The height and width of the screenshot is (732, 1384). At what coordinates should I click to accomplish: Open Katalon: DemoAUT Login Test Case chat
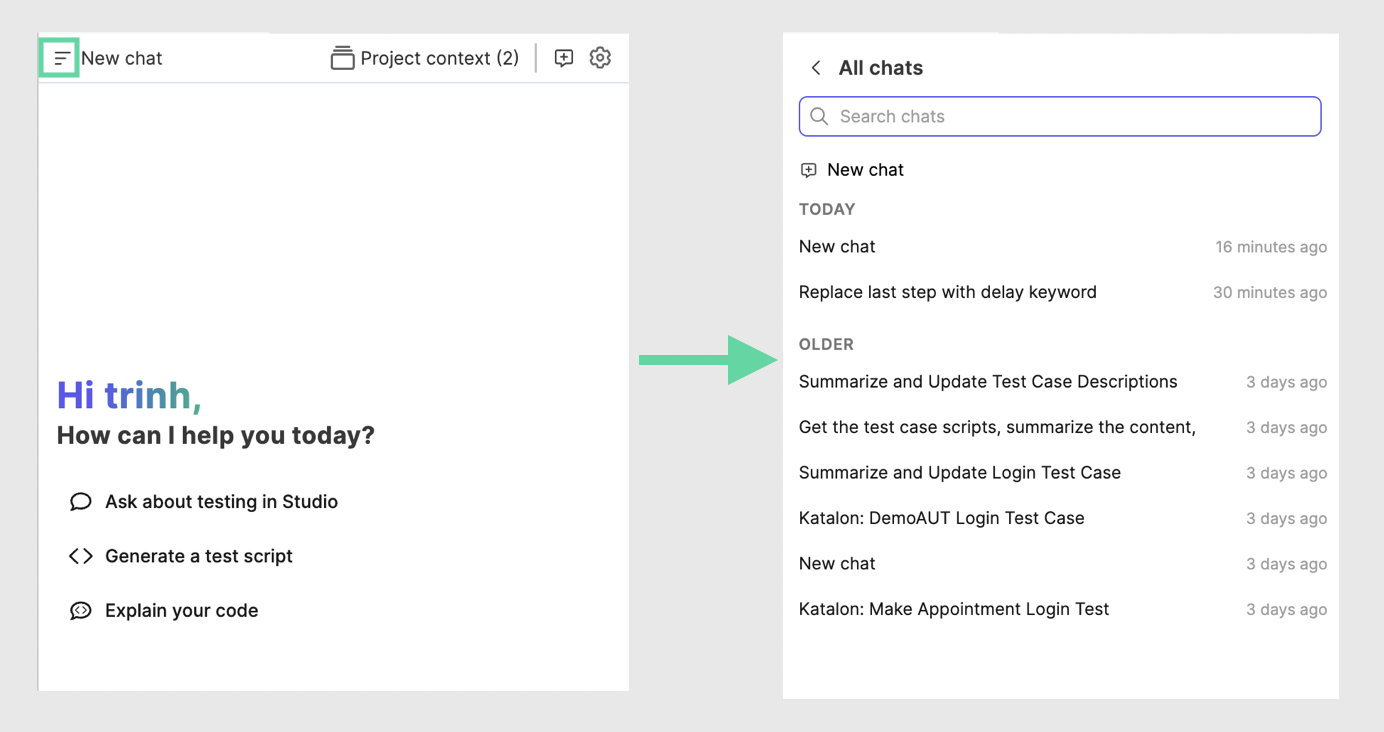[1063, 518]
